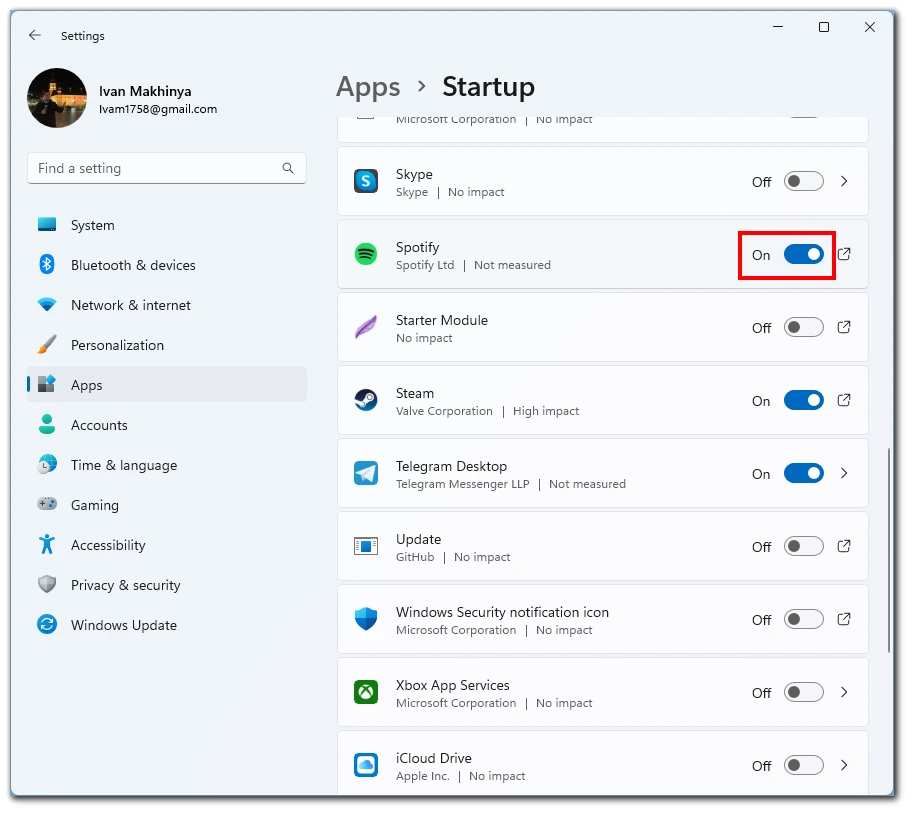Click the Skype app icon
This screenshot has width=912, height=814.
(366, 181)
